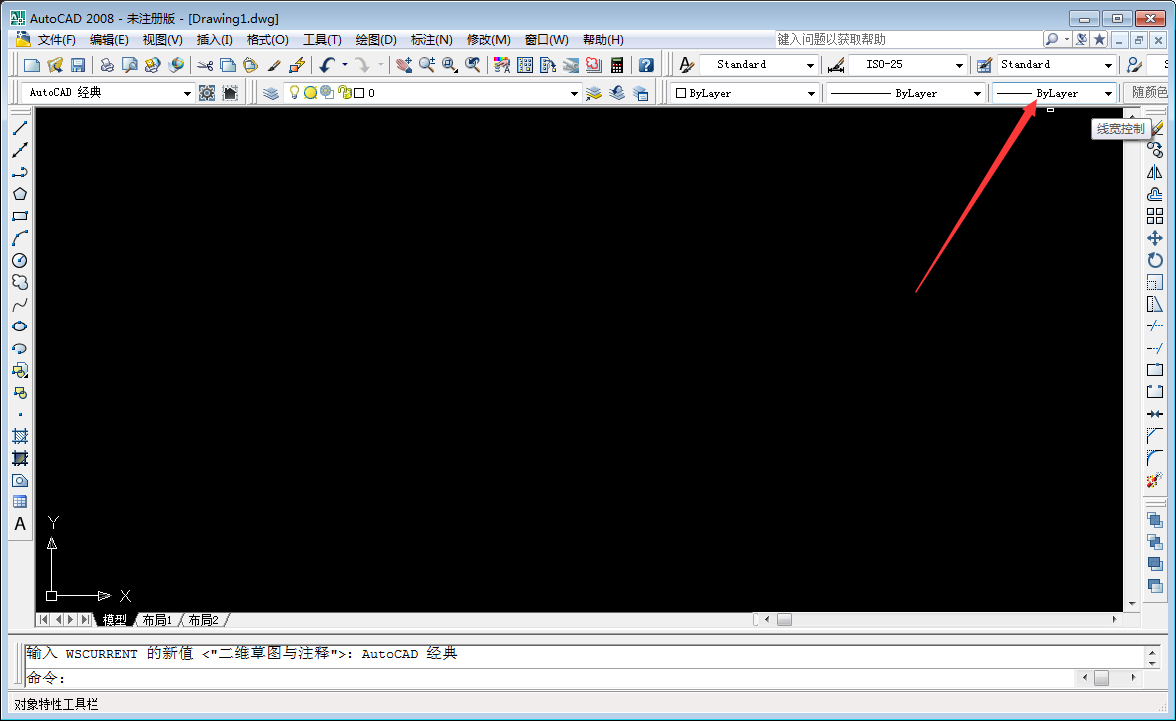Select the Line tool

[20, 127]
